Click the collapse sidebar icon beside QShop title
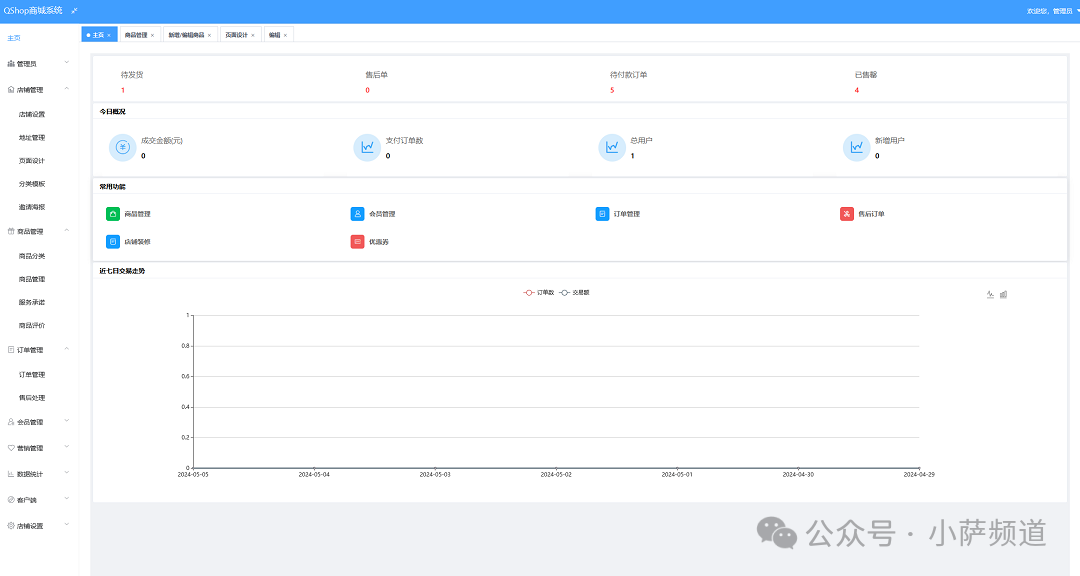Screen dimensions: 1080x576 (x=74, y=11)
